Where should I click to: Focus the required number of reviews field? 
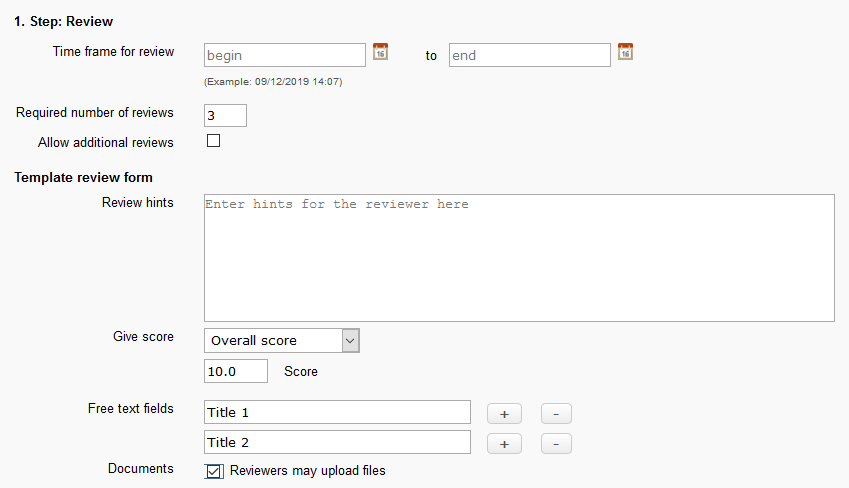pyautogui.click(x=225, y=115)
